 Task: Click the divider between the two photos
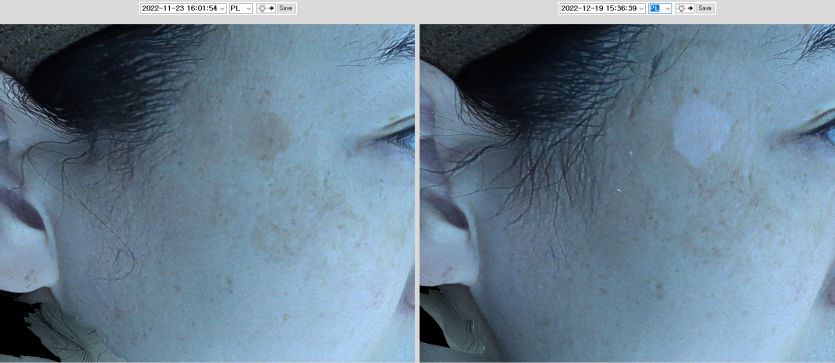pos(417,193)
